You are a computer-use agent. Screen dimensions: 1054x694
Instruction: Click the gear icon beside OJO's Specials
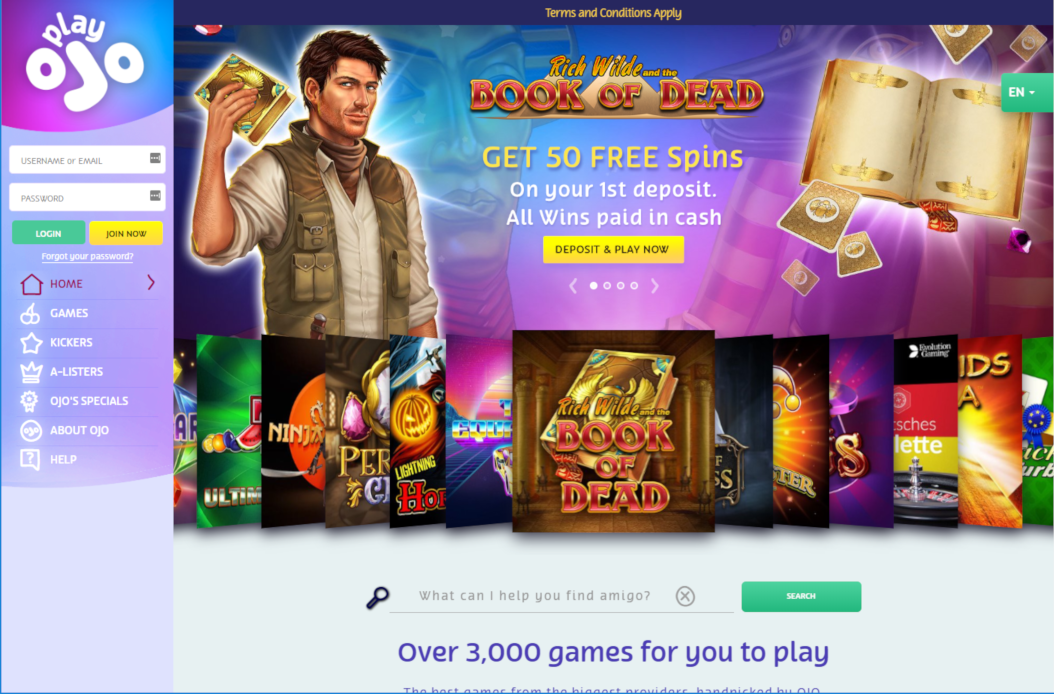click(x=29, y=401)
